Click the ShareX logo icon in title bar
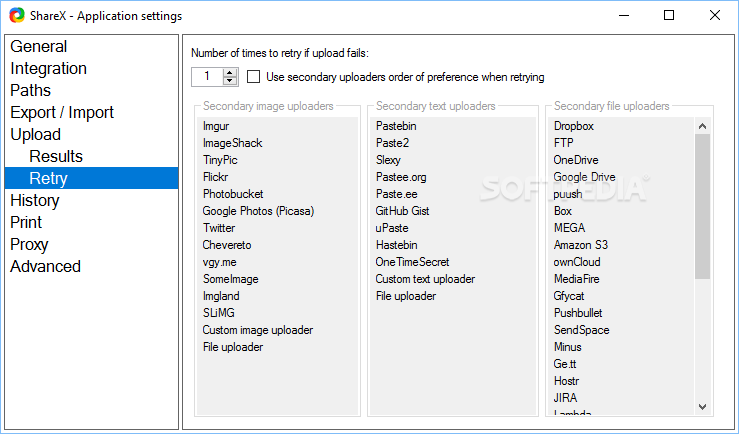The width and height of the screenshot is (739, 434). click(x=16, y=16)
